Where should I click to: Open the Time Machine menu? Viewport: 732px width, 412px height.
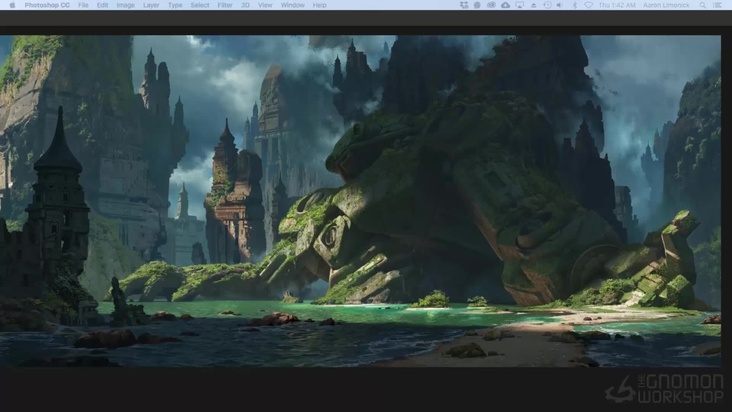pos(547,5)
